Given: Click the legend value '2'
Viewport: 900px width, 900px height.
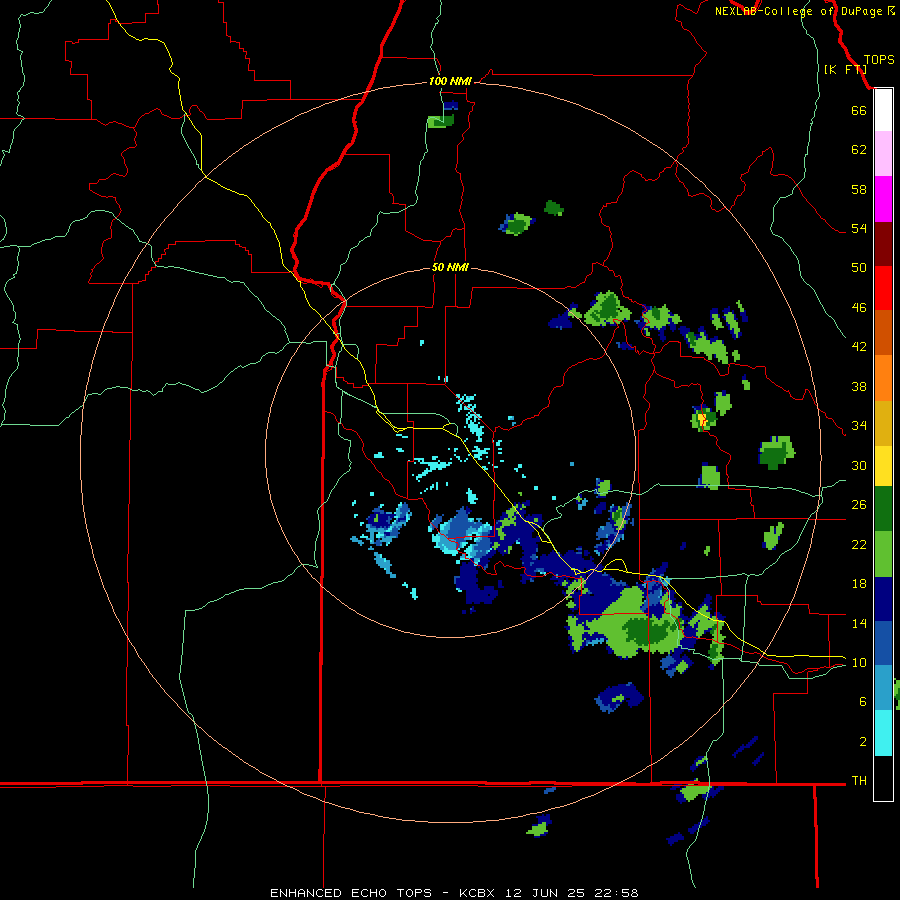Looking at the screenshot, I should pyautogui.click(x=863, y=742).
